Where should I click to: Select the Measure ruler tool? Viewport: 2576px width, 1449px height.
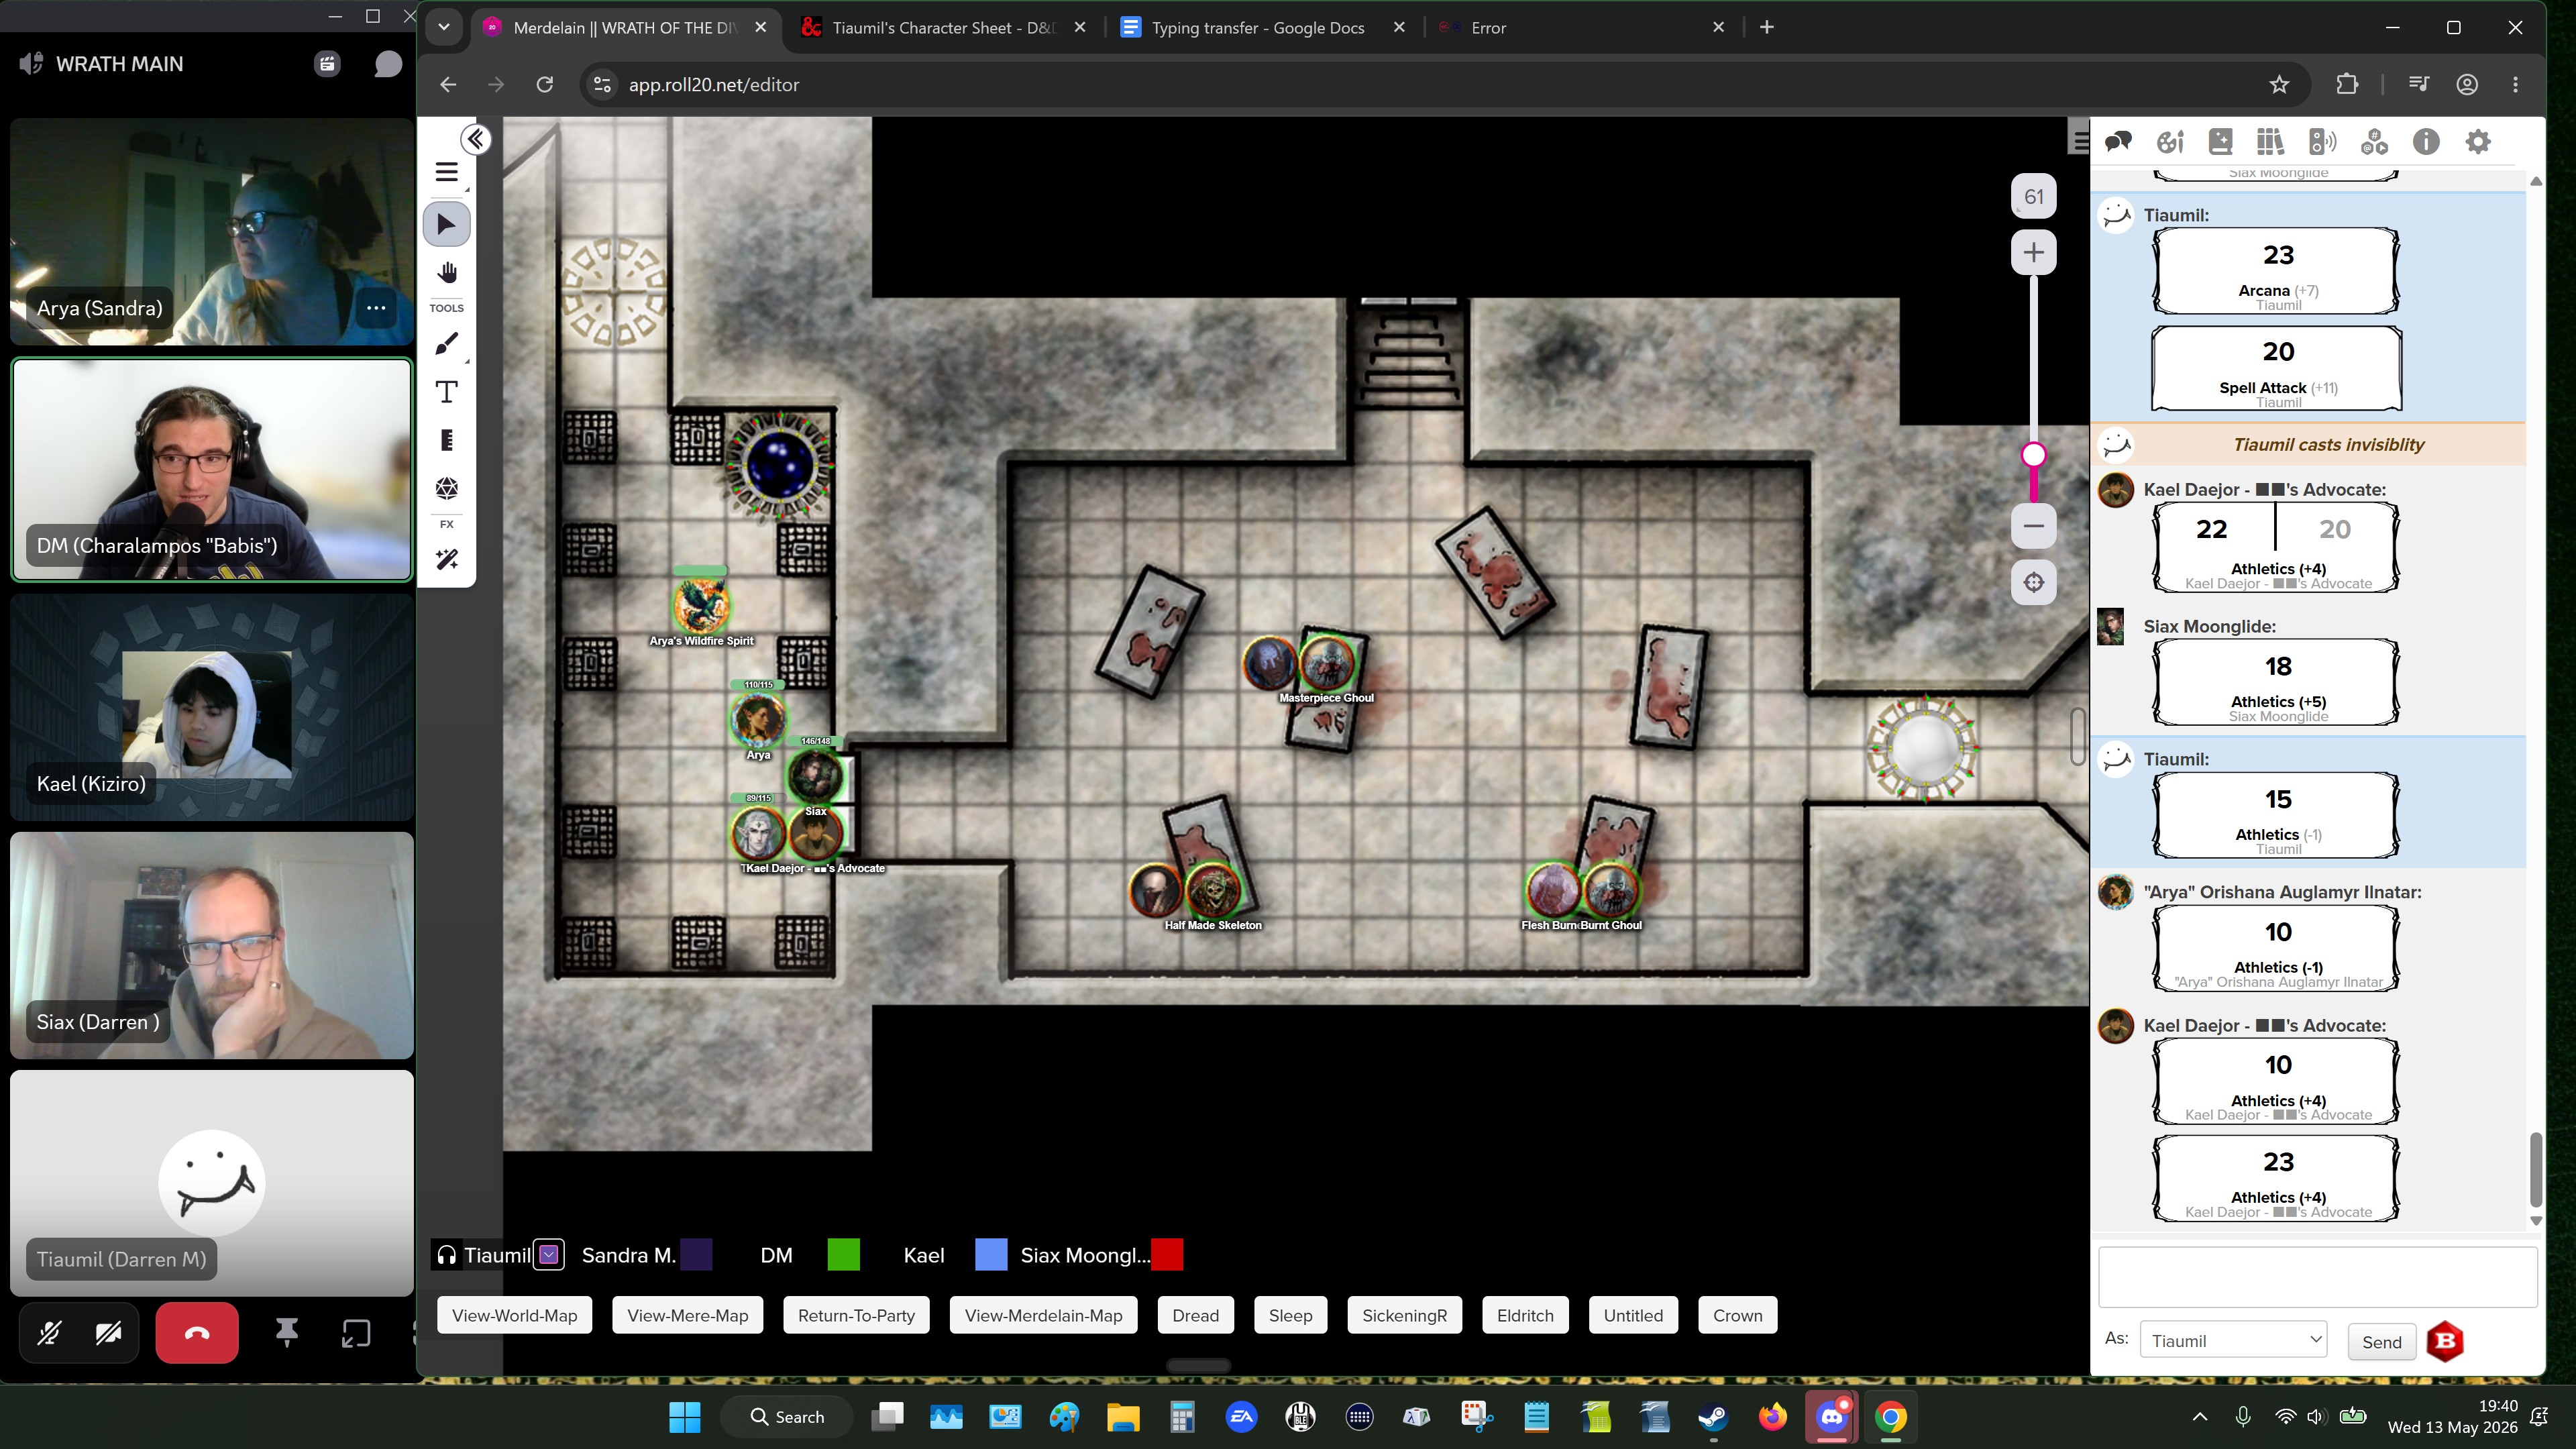446,440
